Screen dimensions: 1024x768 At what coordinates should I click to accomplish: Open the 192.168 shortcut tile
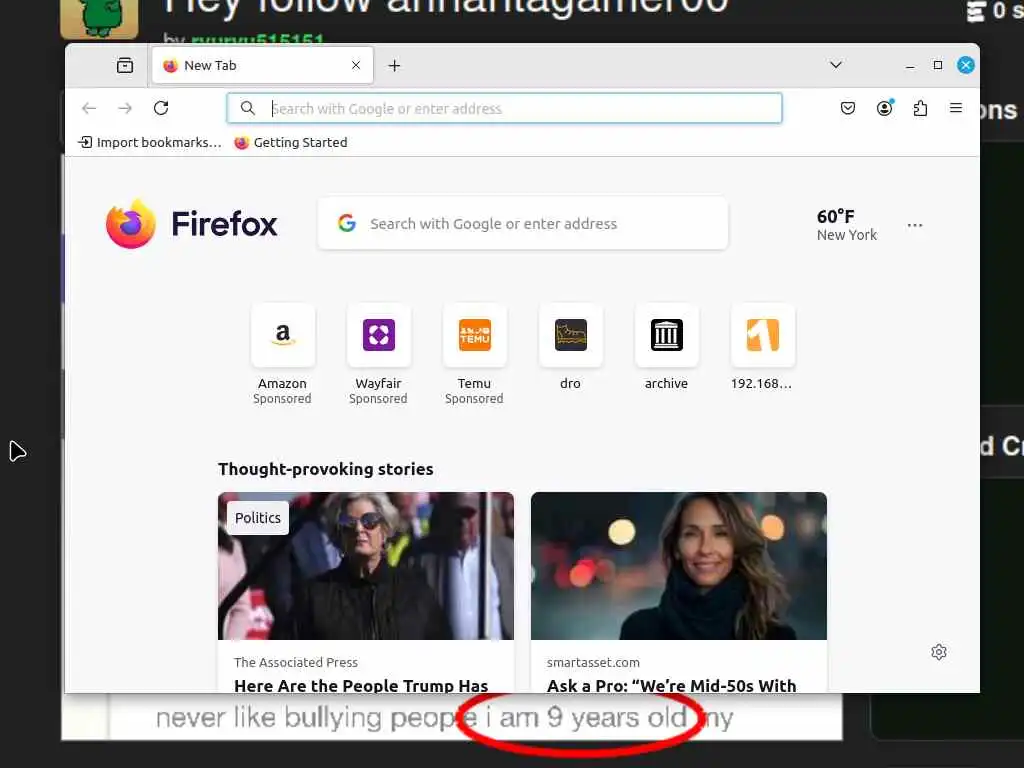(x=762, y=347)
